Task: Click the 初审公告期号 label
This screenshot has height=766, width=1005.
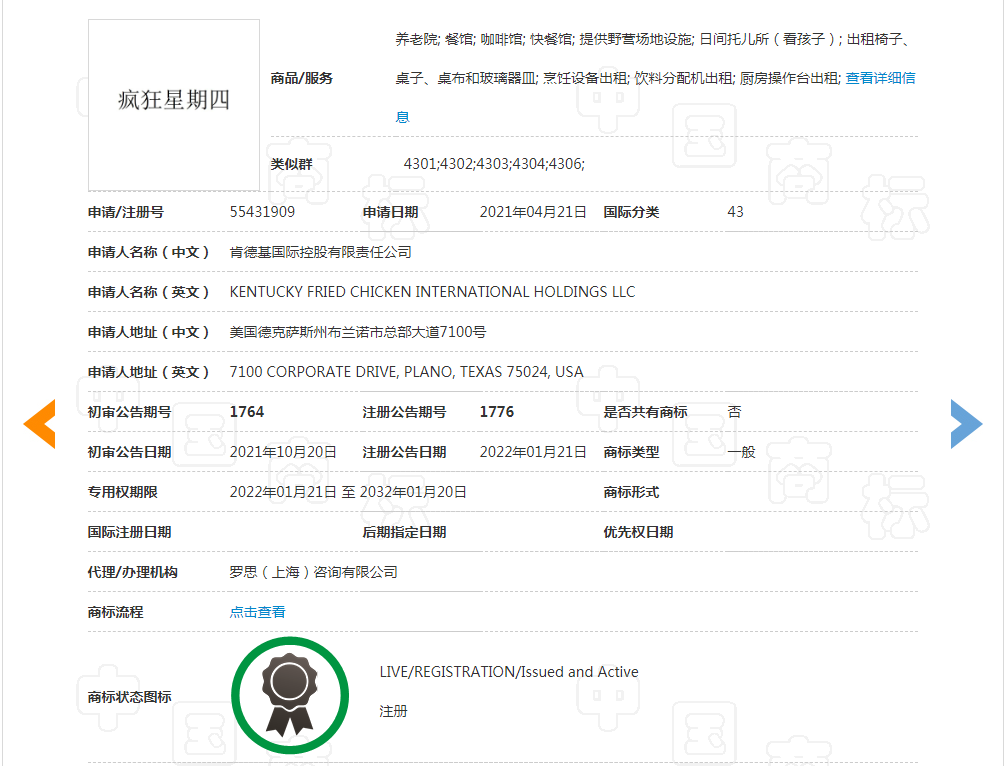Action: point(129,412)
